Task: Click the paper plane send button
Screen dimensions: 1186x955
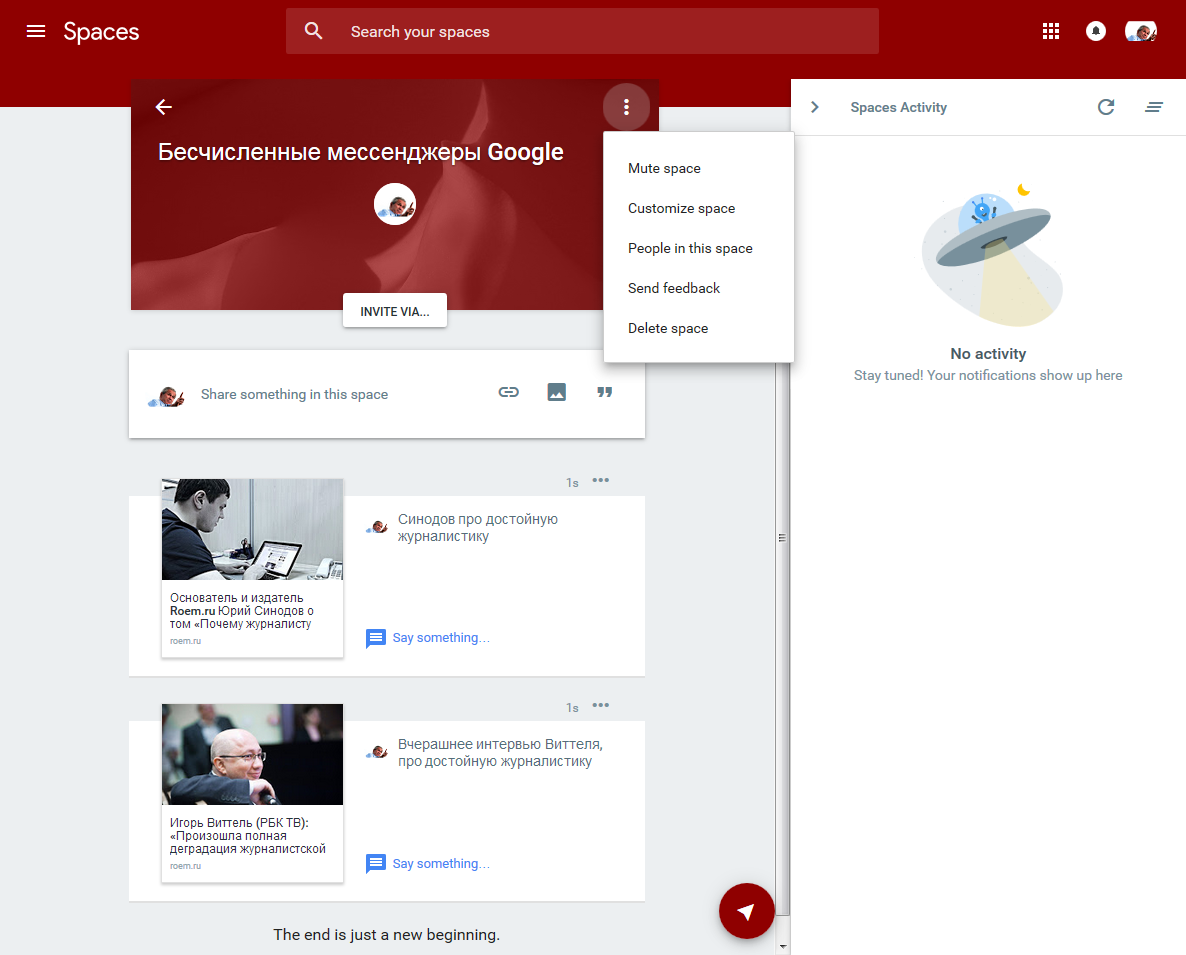Action: (x=747, y=910)
